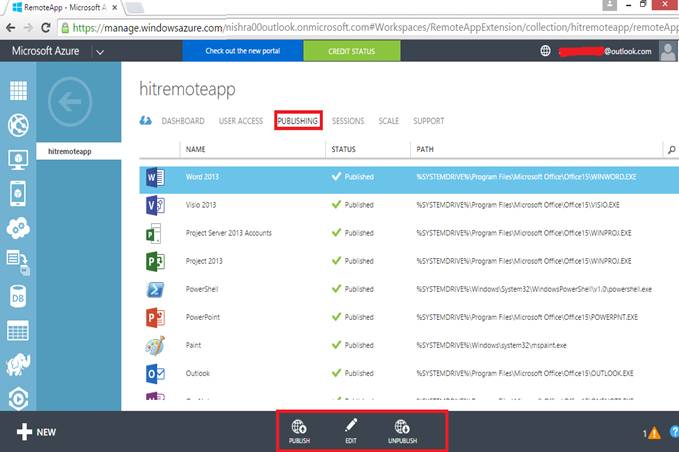The image size is (679, 452).
Task: Switch to the Support tab
Action: point(428,121)
